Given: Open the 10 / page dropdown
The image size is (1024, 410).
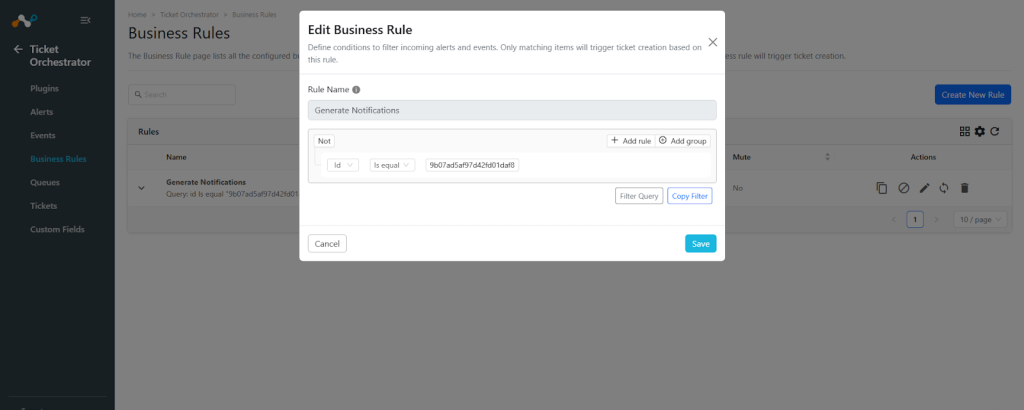Looking at the screenshot, I should click(x=980, y=220).
